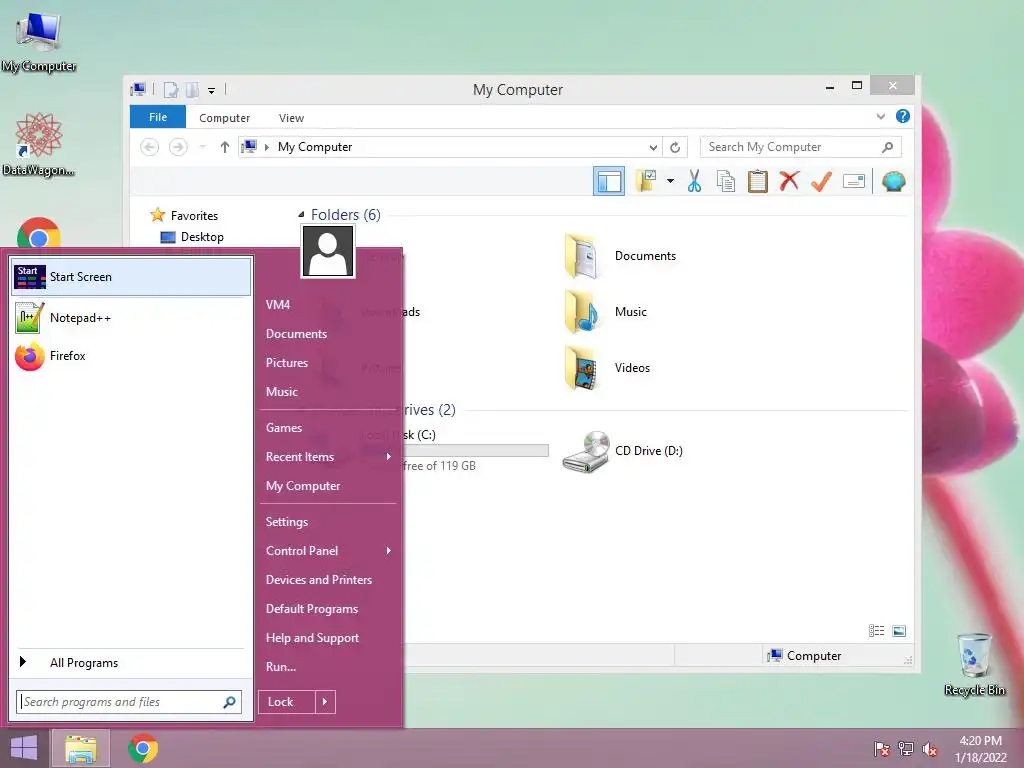Viewport: 1024px width, 768px height.
Task: Click the muted volume tray icon
Action: coord(930,749)
